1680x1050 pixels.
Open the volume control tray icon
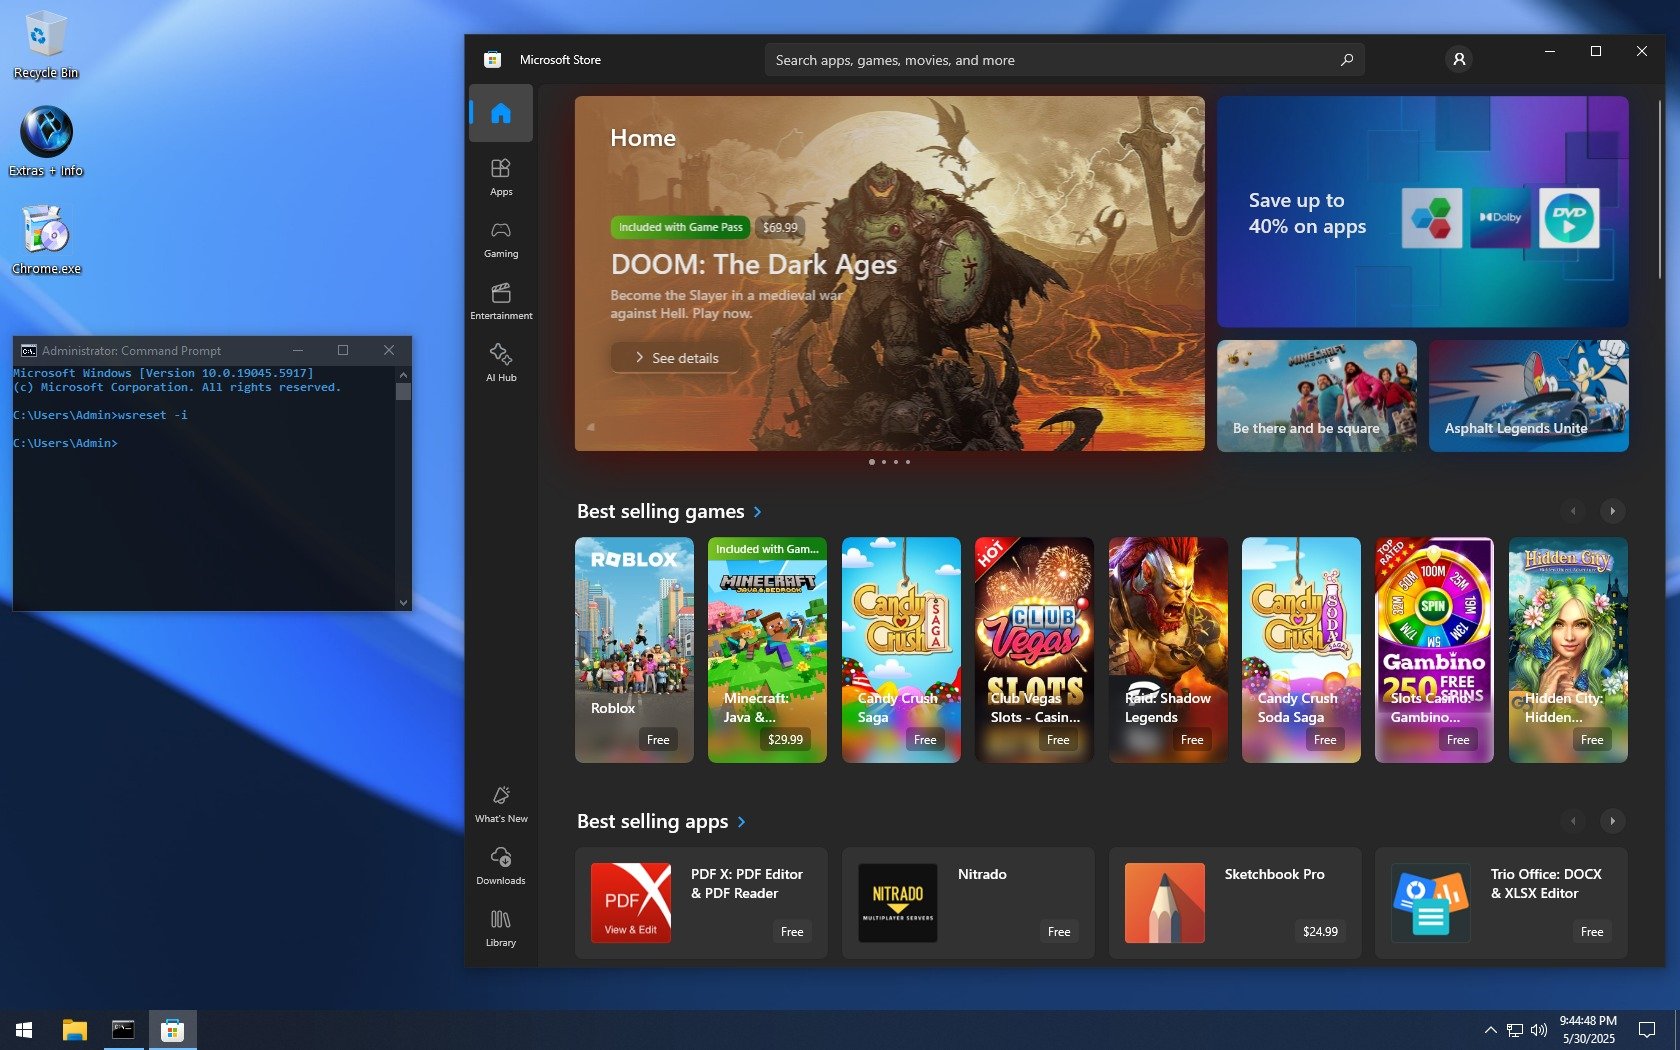[x=1539, y=1030]
